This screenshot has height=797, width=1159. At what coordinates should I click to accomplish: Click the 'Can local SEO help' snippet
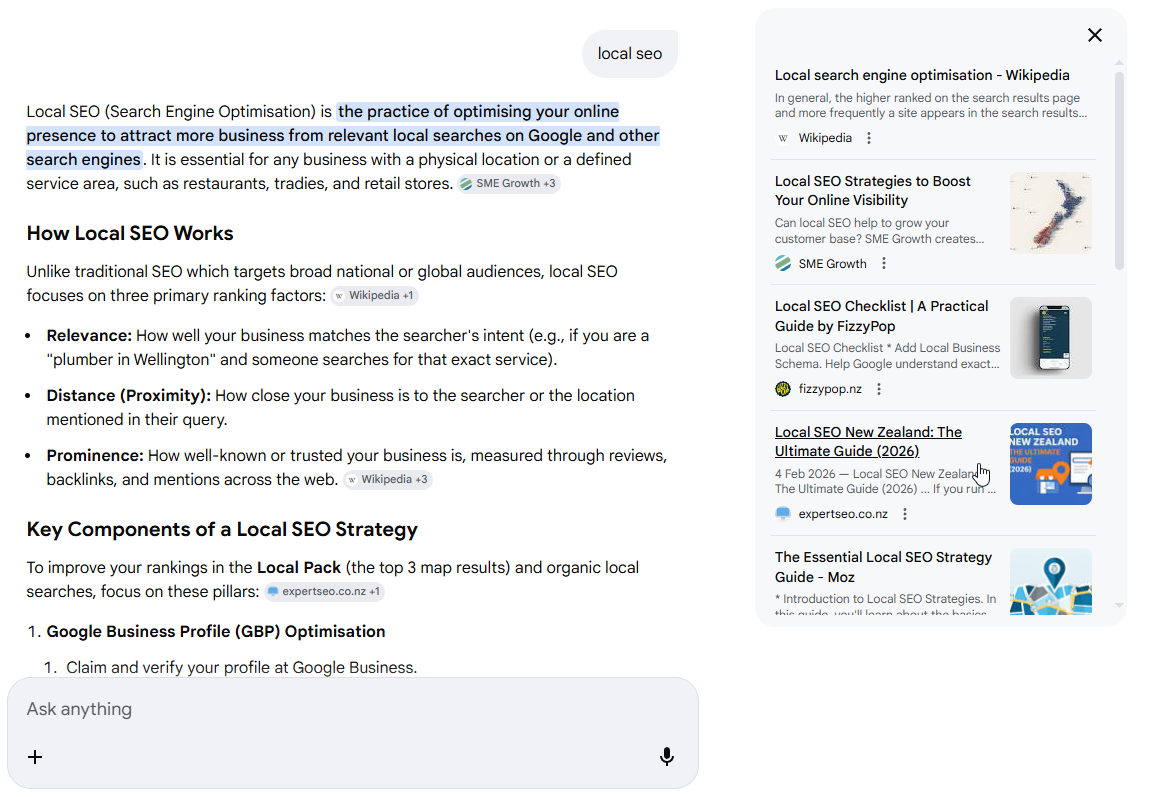pyautogui.click(x=880, y=231)
